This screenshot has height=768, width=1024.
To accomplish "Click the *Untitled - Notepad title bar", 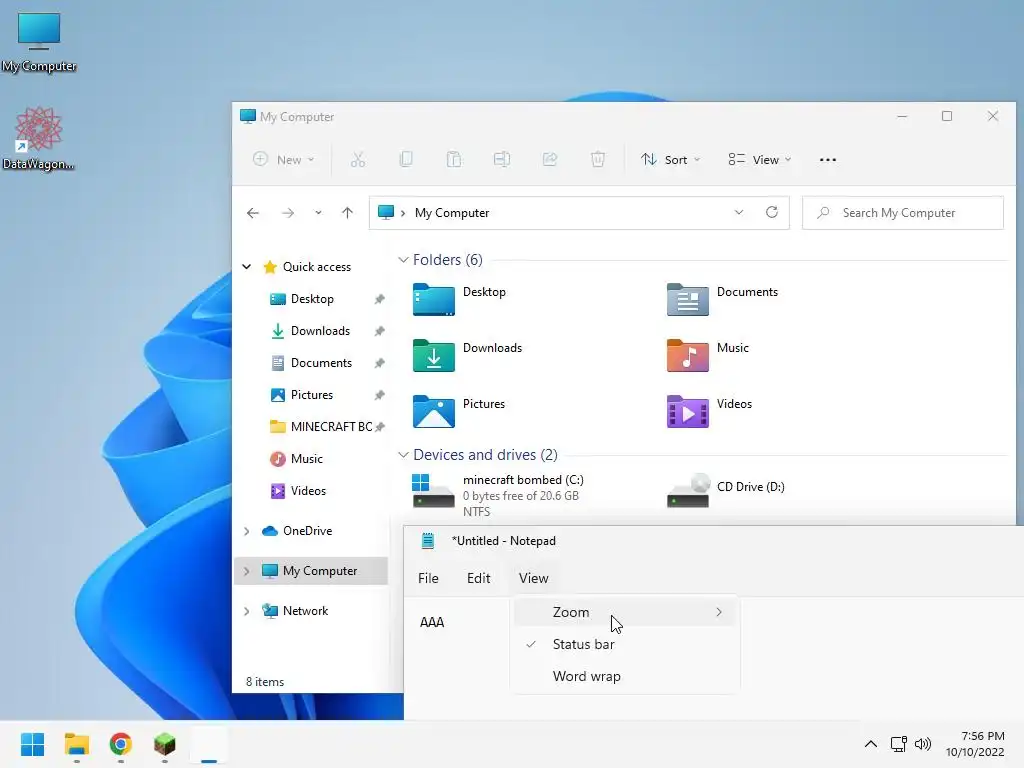I will tap(712, 541).
